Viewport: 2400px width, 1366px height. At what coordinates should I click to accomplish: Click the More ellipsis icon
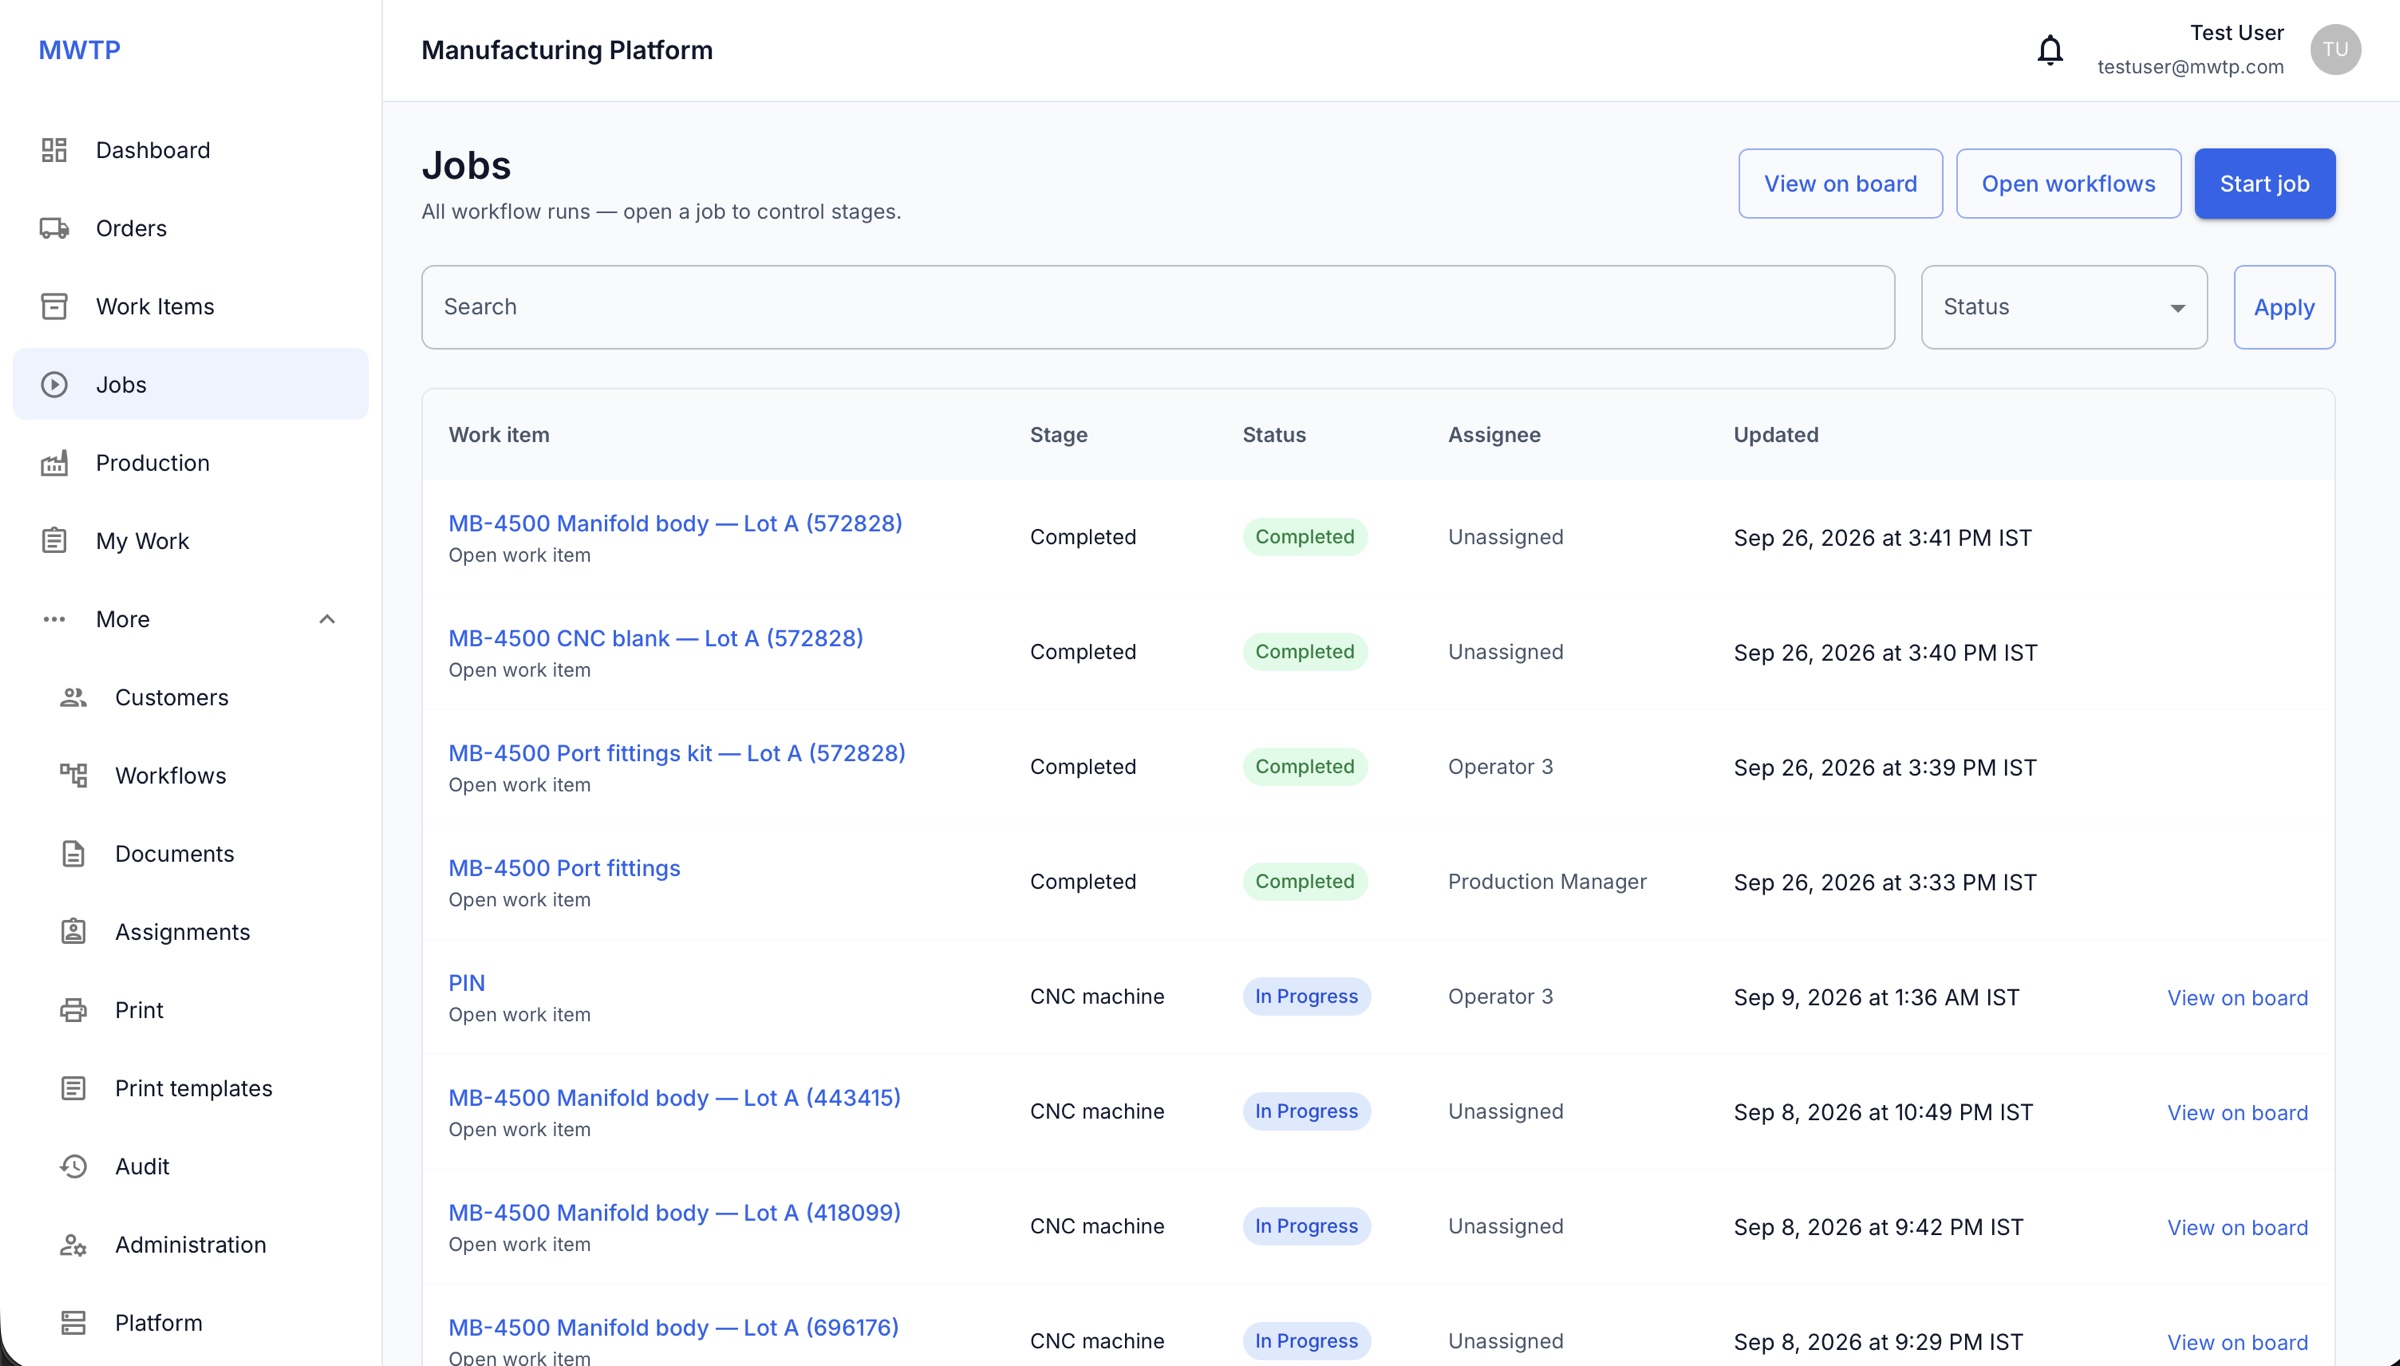[x=54, y=619]
